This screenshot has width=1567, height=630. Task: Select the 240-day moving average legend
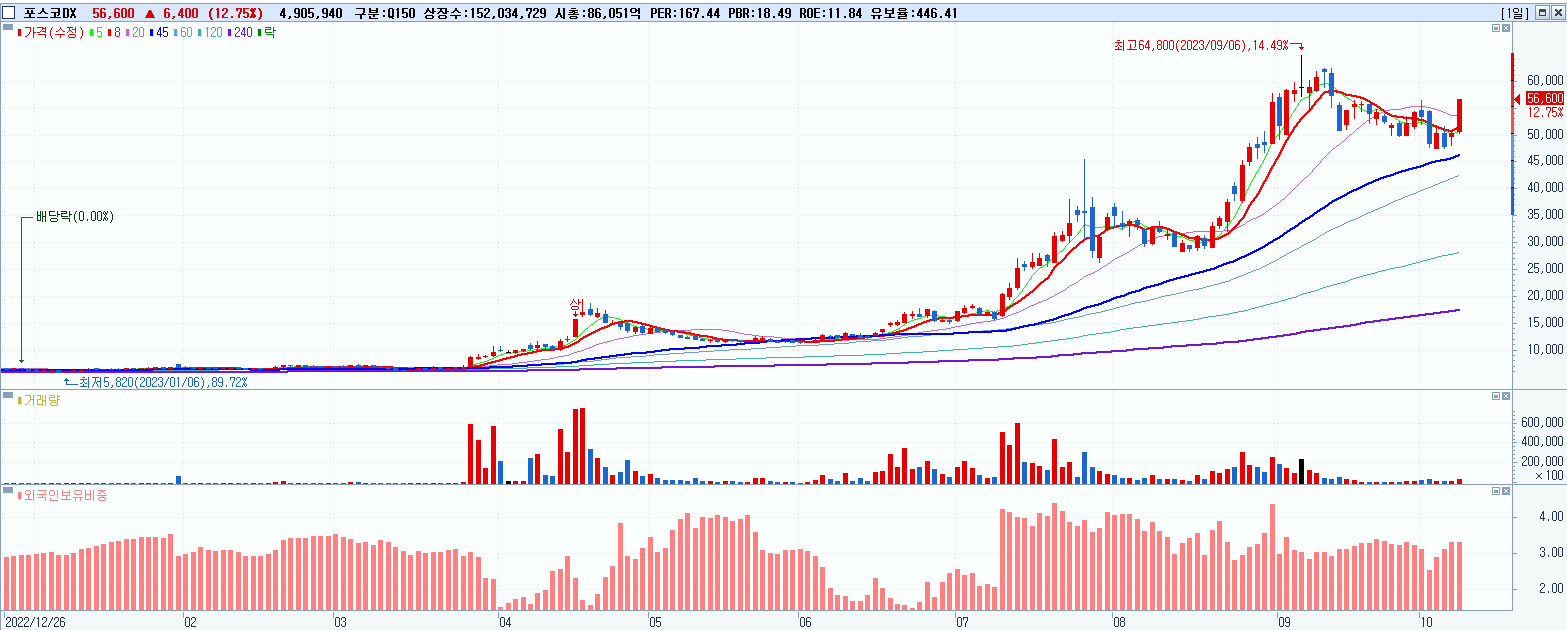(x=241, y=33)
